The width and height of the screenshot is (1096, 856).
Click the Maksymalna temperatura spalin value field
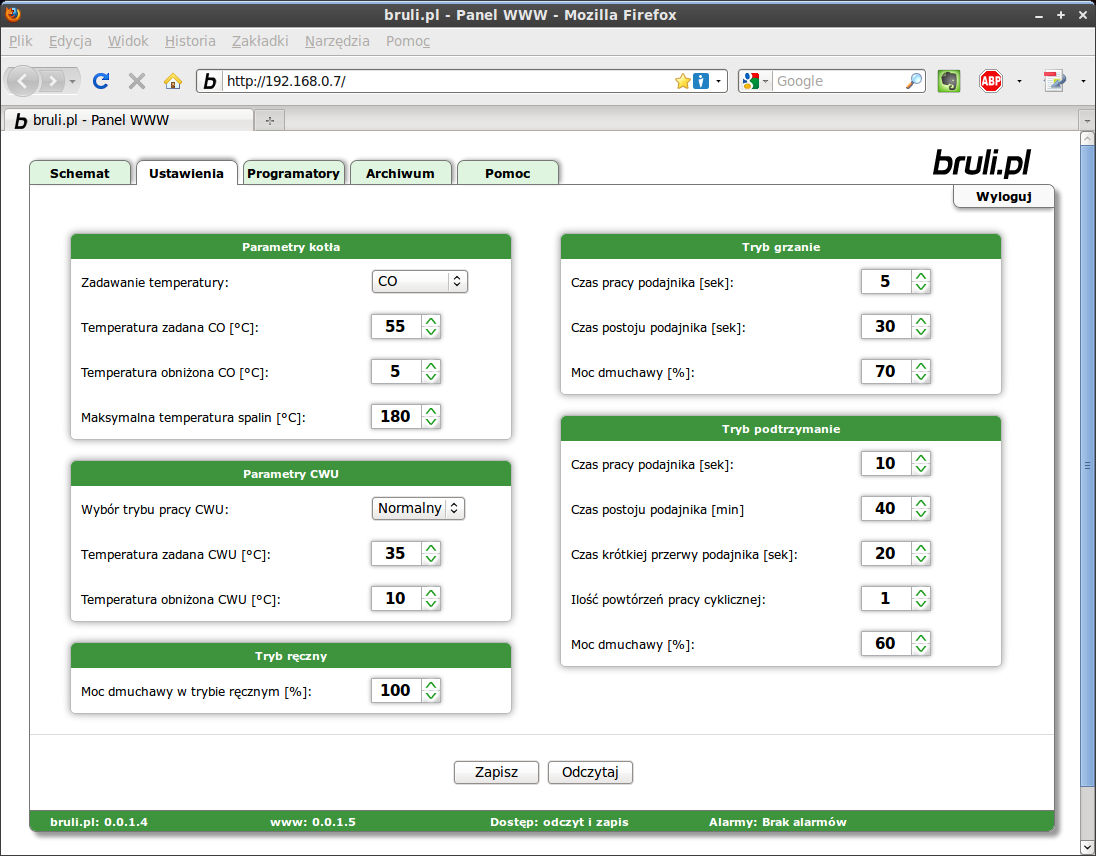(x=396, y=416)
